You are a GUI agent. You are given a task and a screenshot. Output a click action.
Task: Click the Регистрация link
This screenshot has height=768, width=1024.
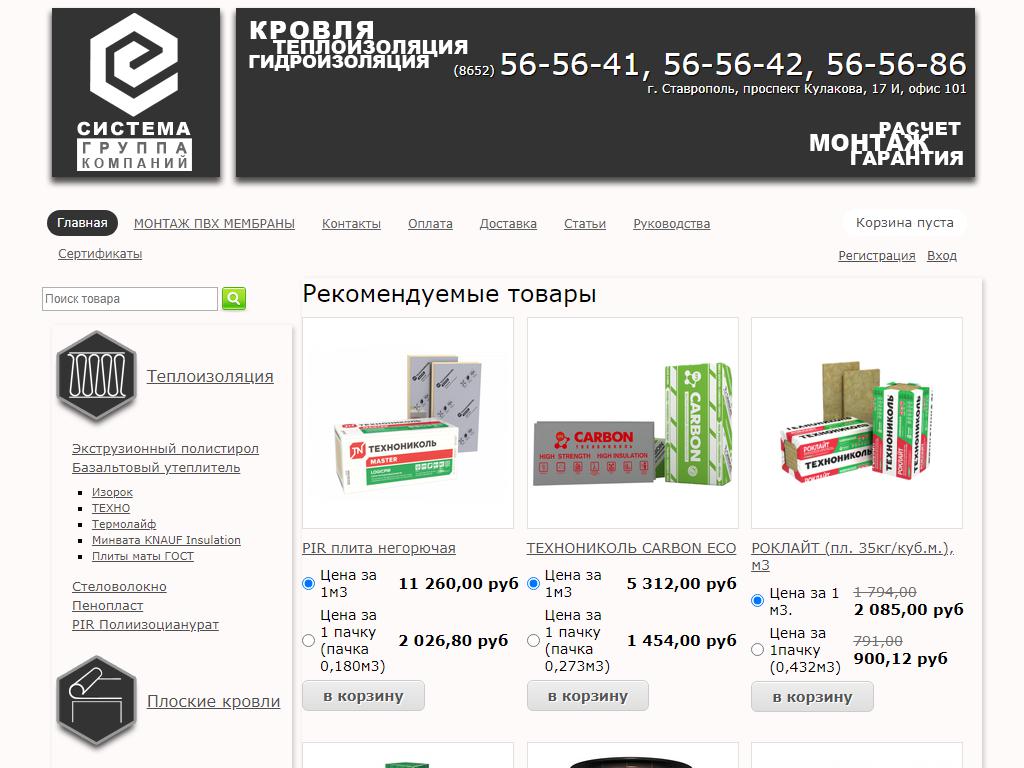pyautogui.click(x=876, y=256)
